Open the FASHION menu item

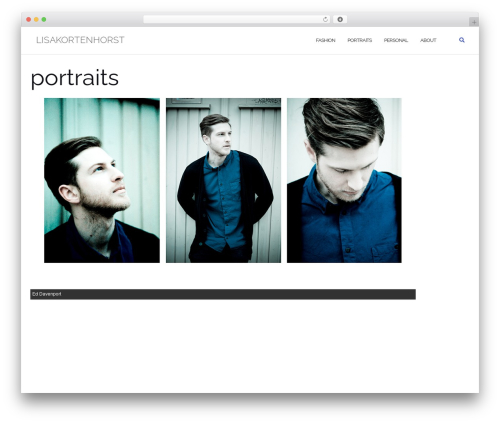(x=325, y=40)
